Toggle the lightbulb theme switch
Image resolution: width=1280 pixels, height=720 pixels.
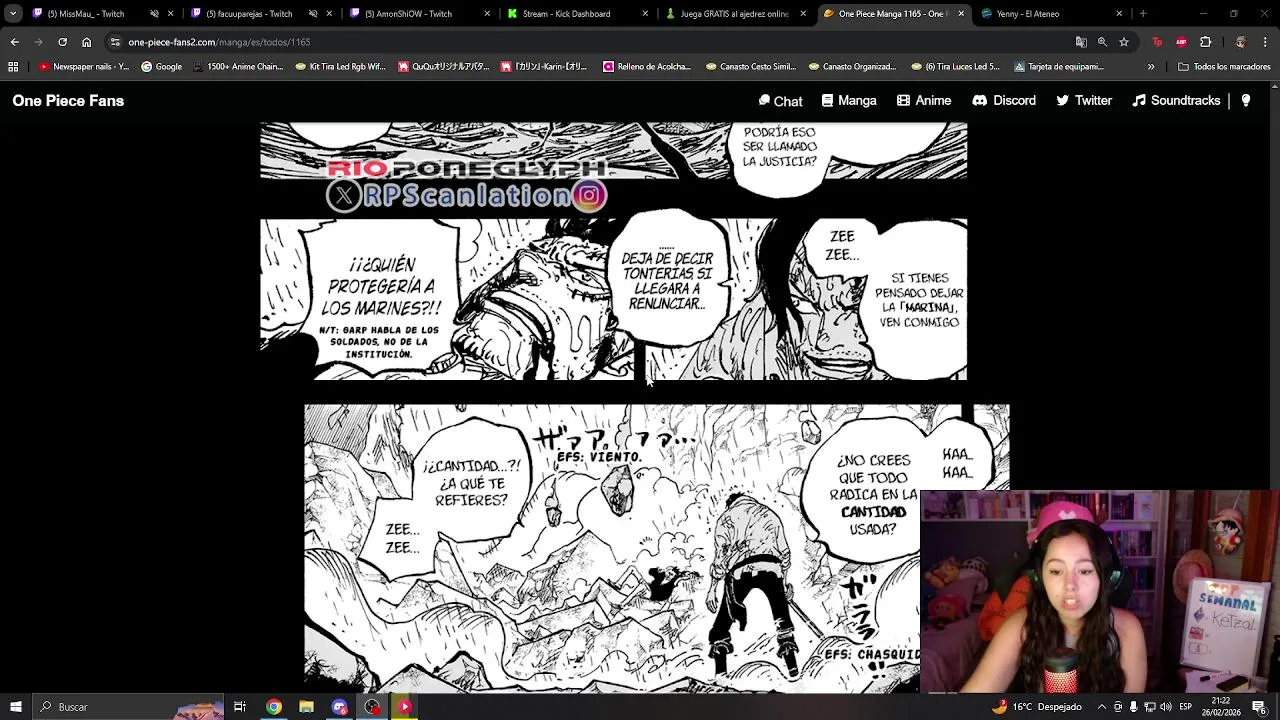coord(1246,101)
